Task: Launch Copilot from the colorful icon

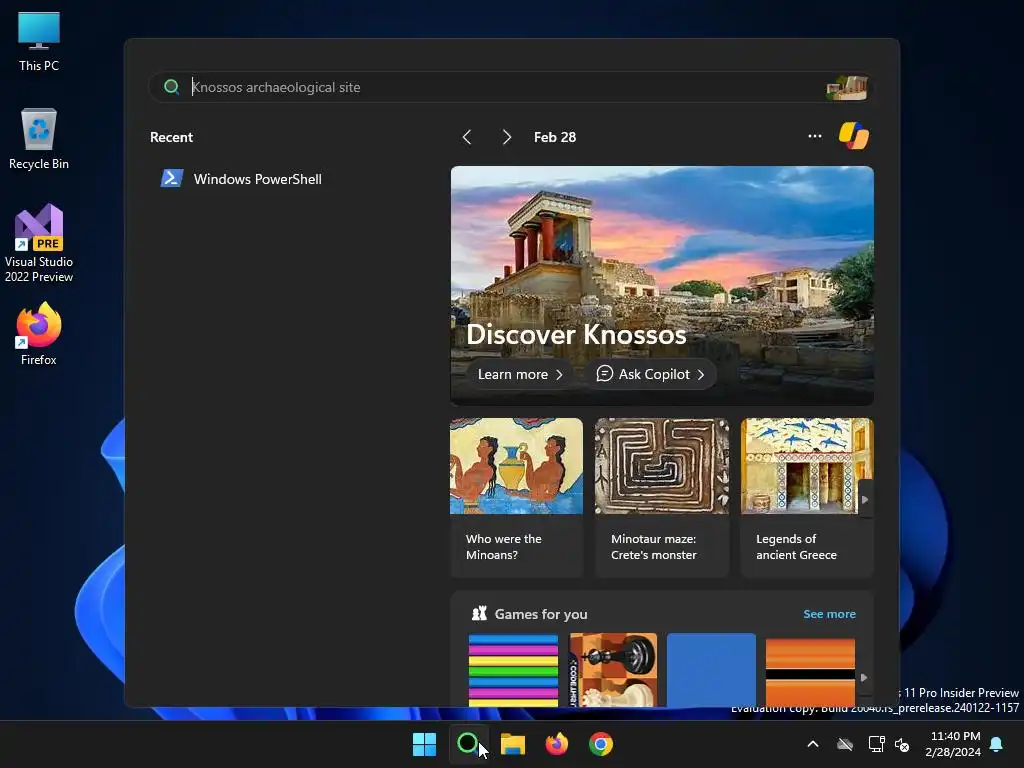Action: [854, 136]
